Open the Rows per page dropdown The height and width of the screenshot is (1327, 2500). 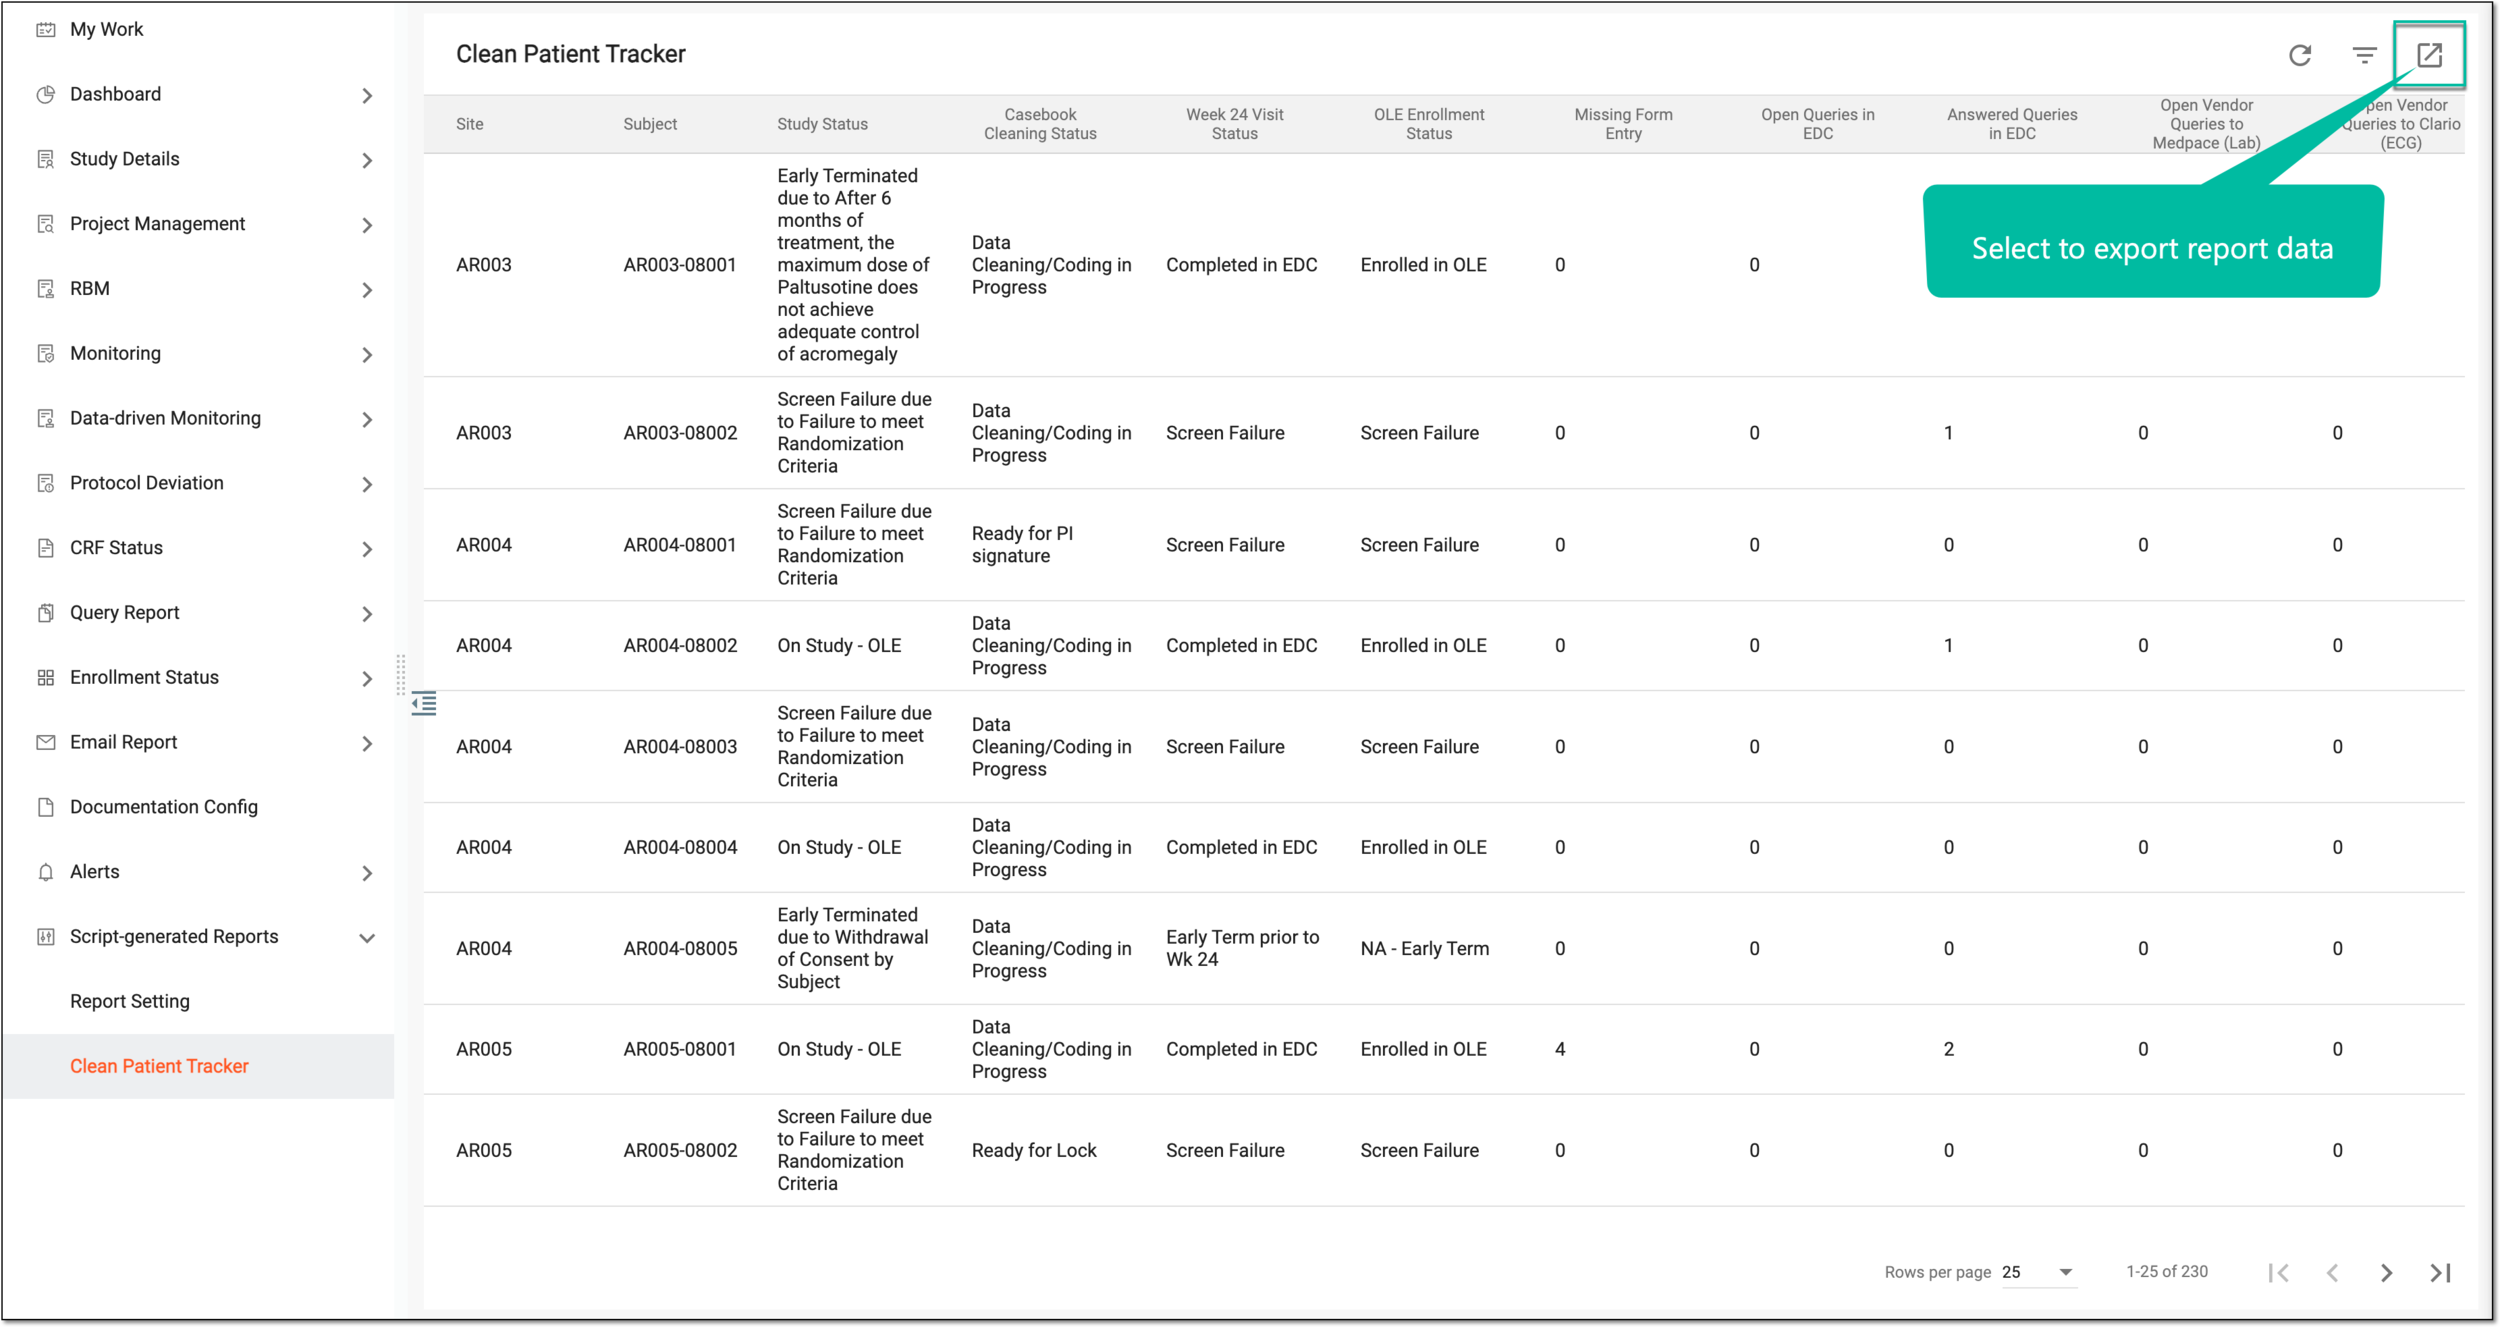2038,1272
